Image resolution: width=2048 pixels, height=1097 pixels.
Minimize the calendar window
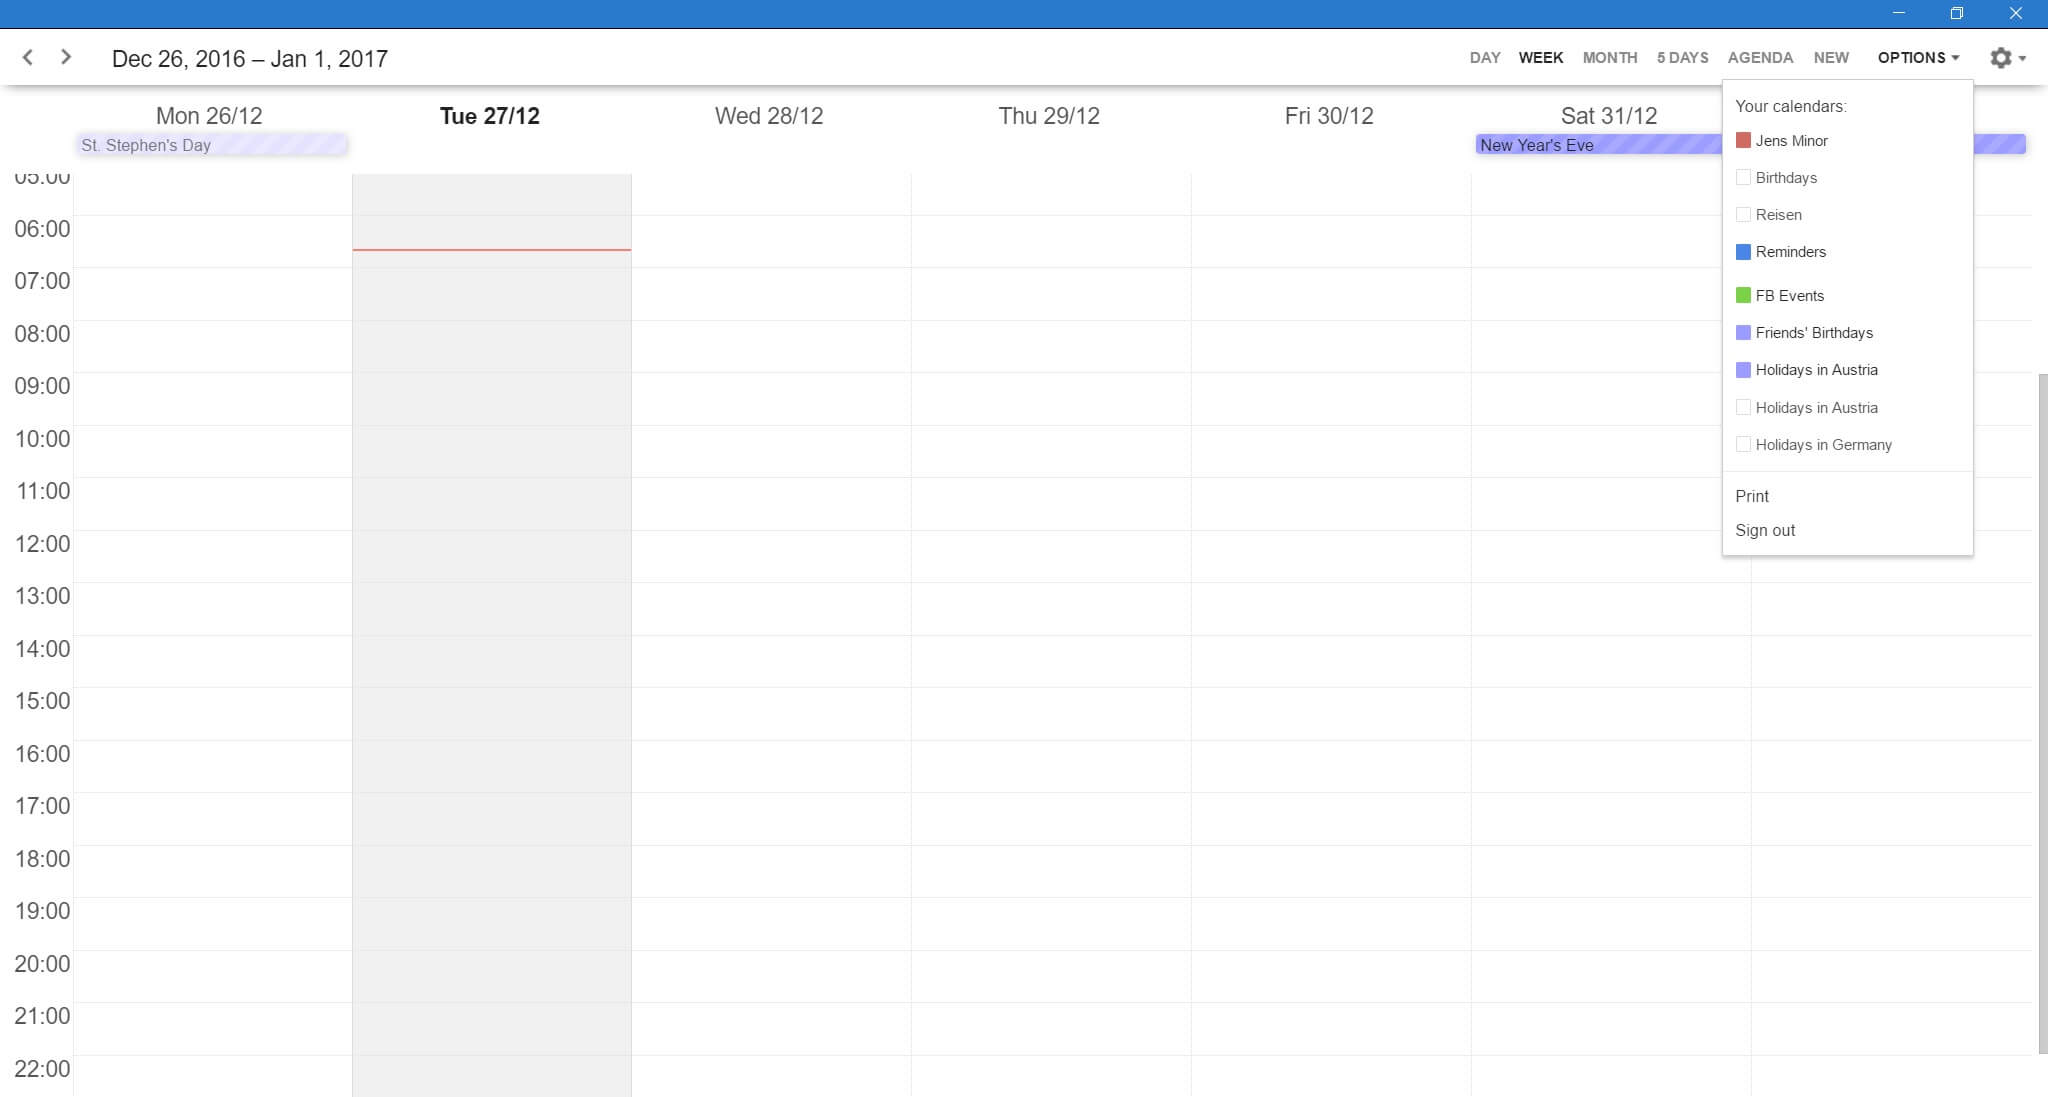coord(1899,13)
